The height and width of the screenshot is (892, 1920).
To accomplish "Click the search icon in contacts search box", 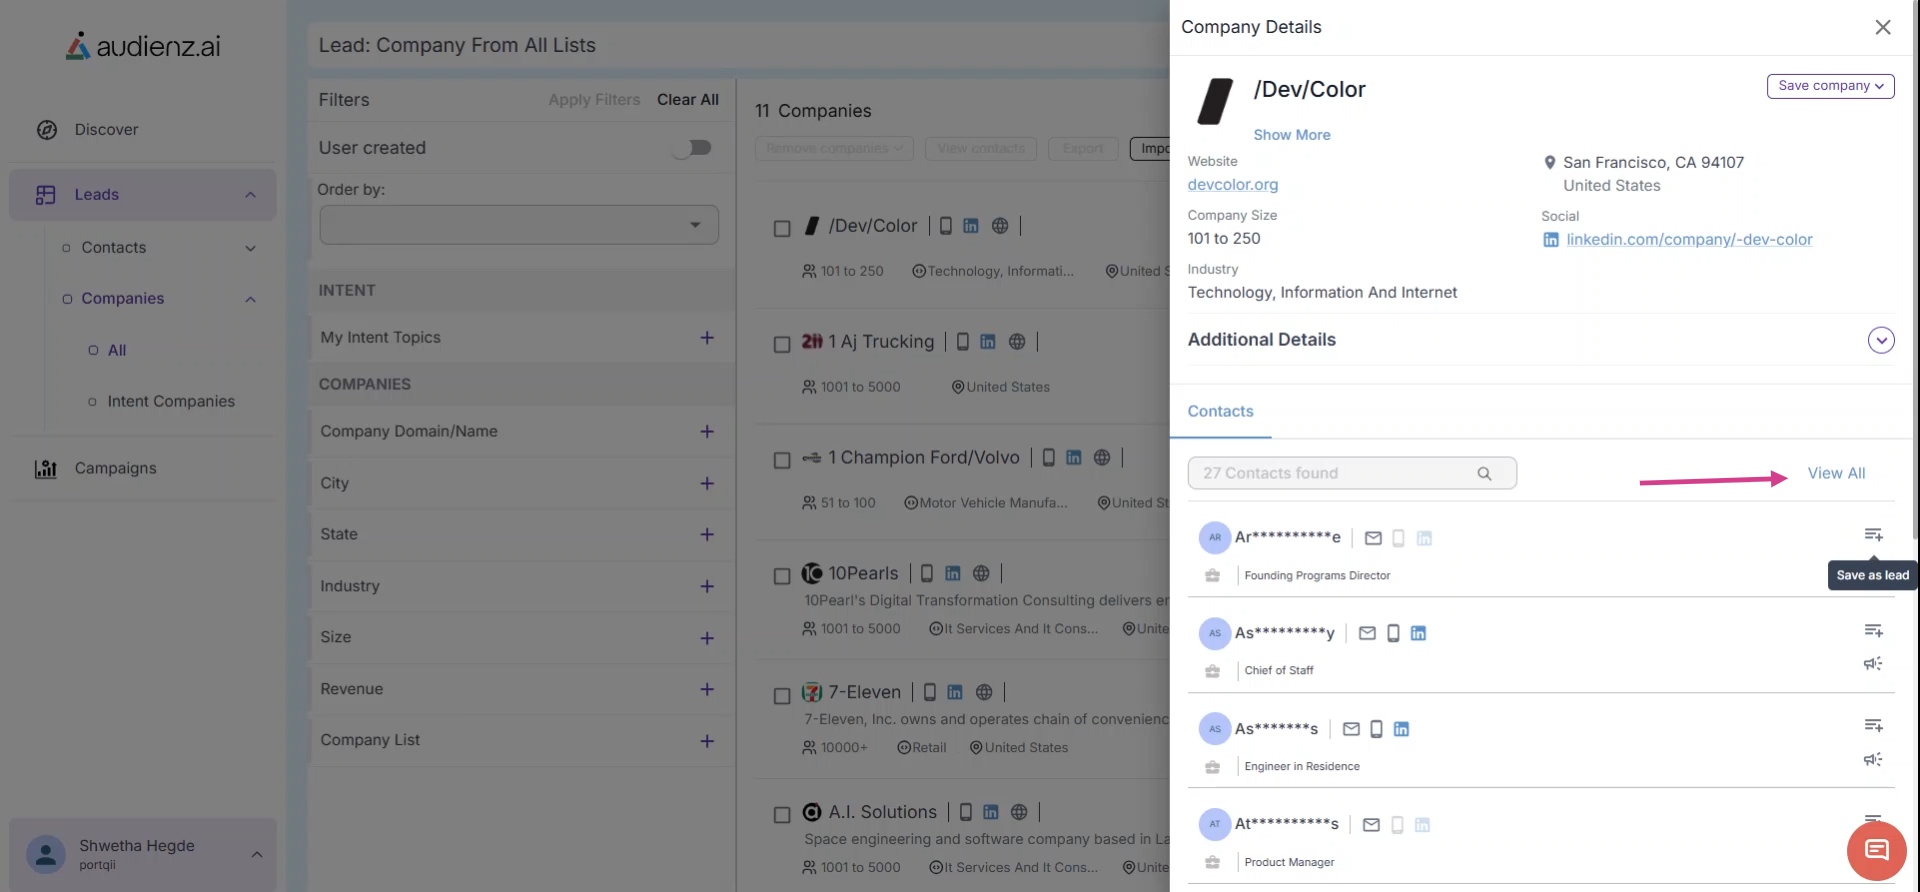I will coord(1484,474).
